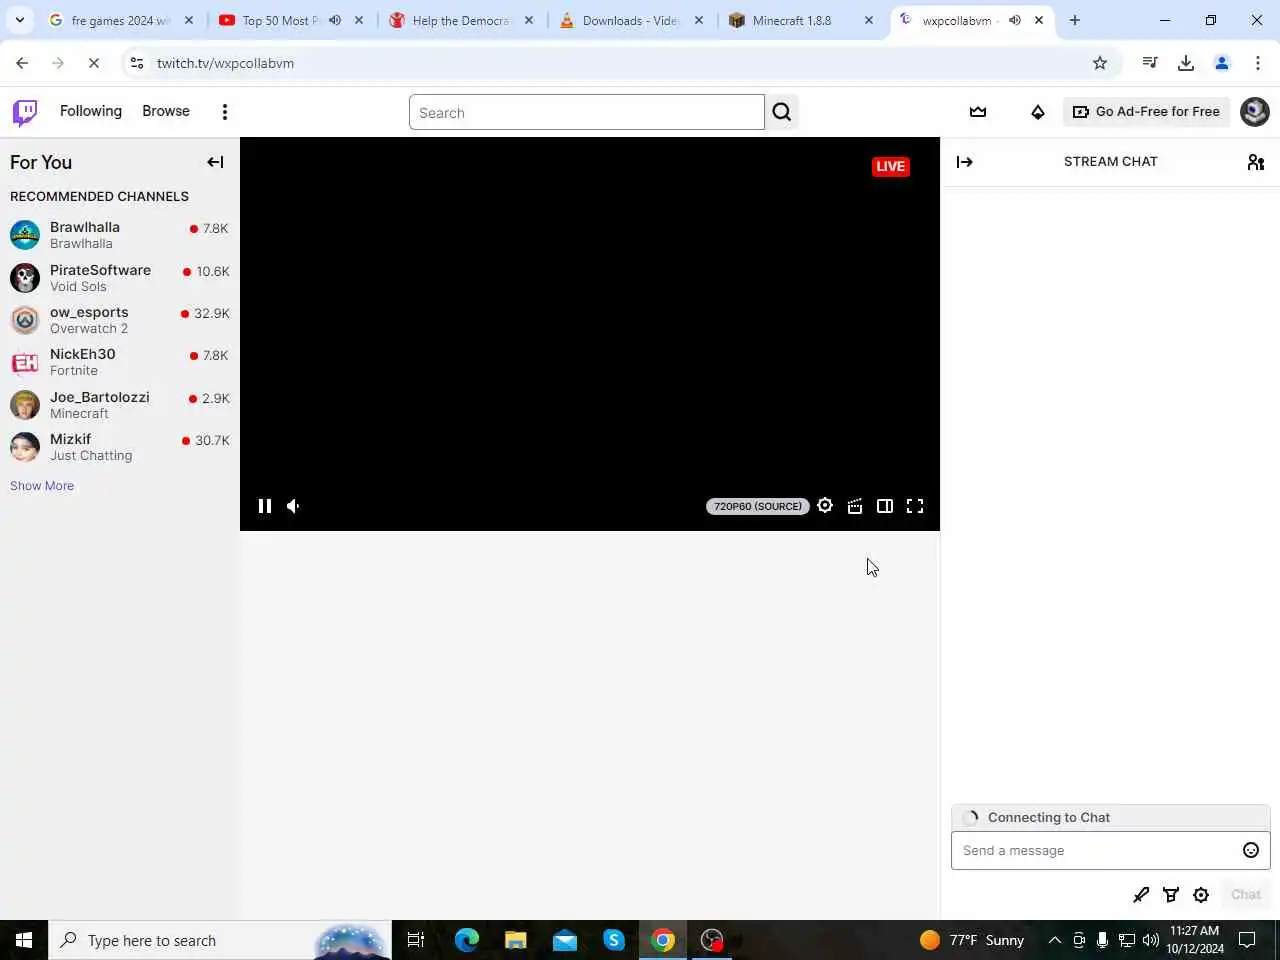Open the ow_esports recommended channel
The width and height of the screenshot is (1280, 960).
[120, 320]
